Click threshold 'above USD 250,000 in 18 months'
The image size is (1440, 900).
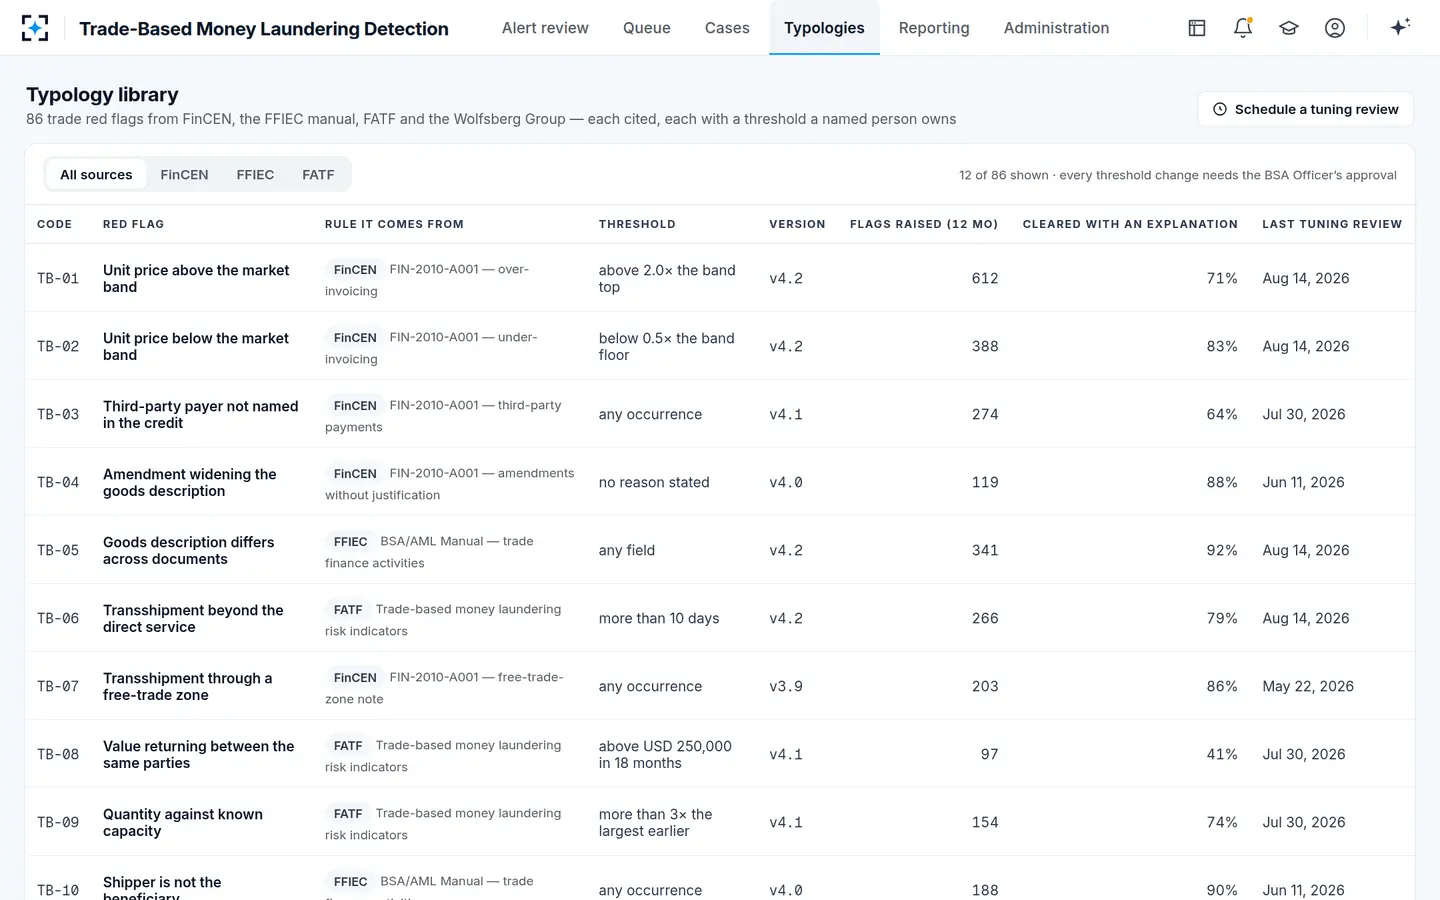pos(665,755)
